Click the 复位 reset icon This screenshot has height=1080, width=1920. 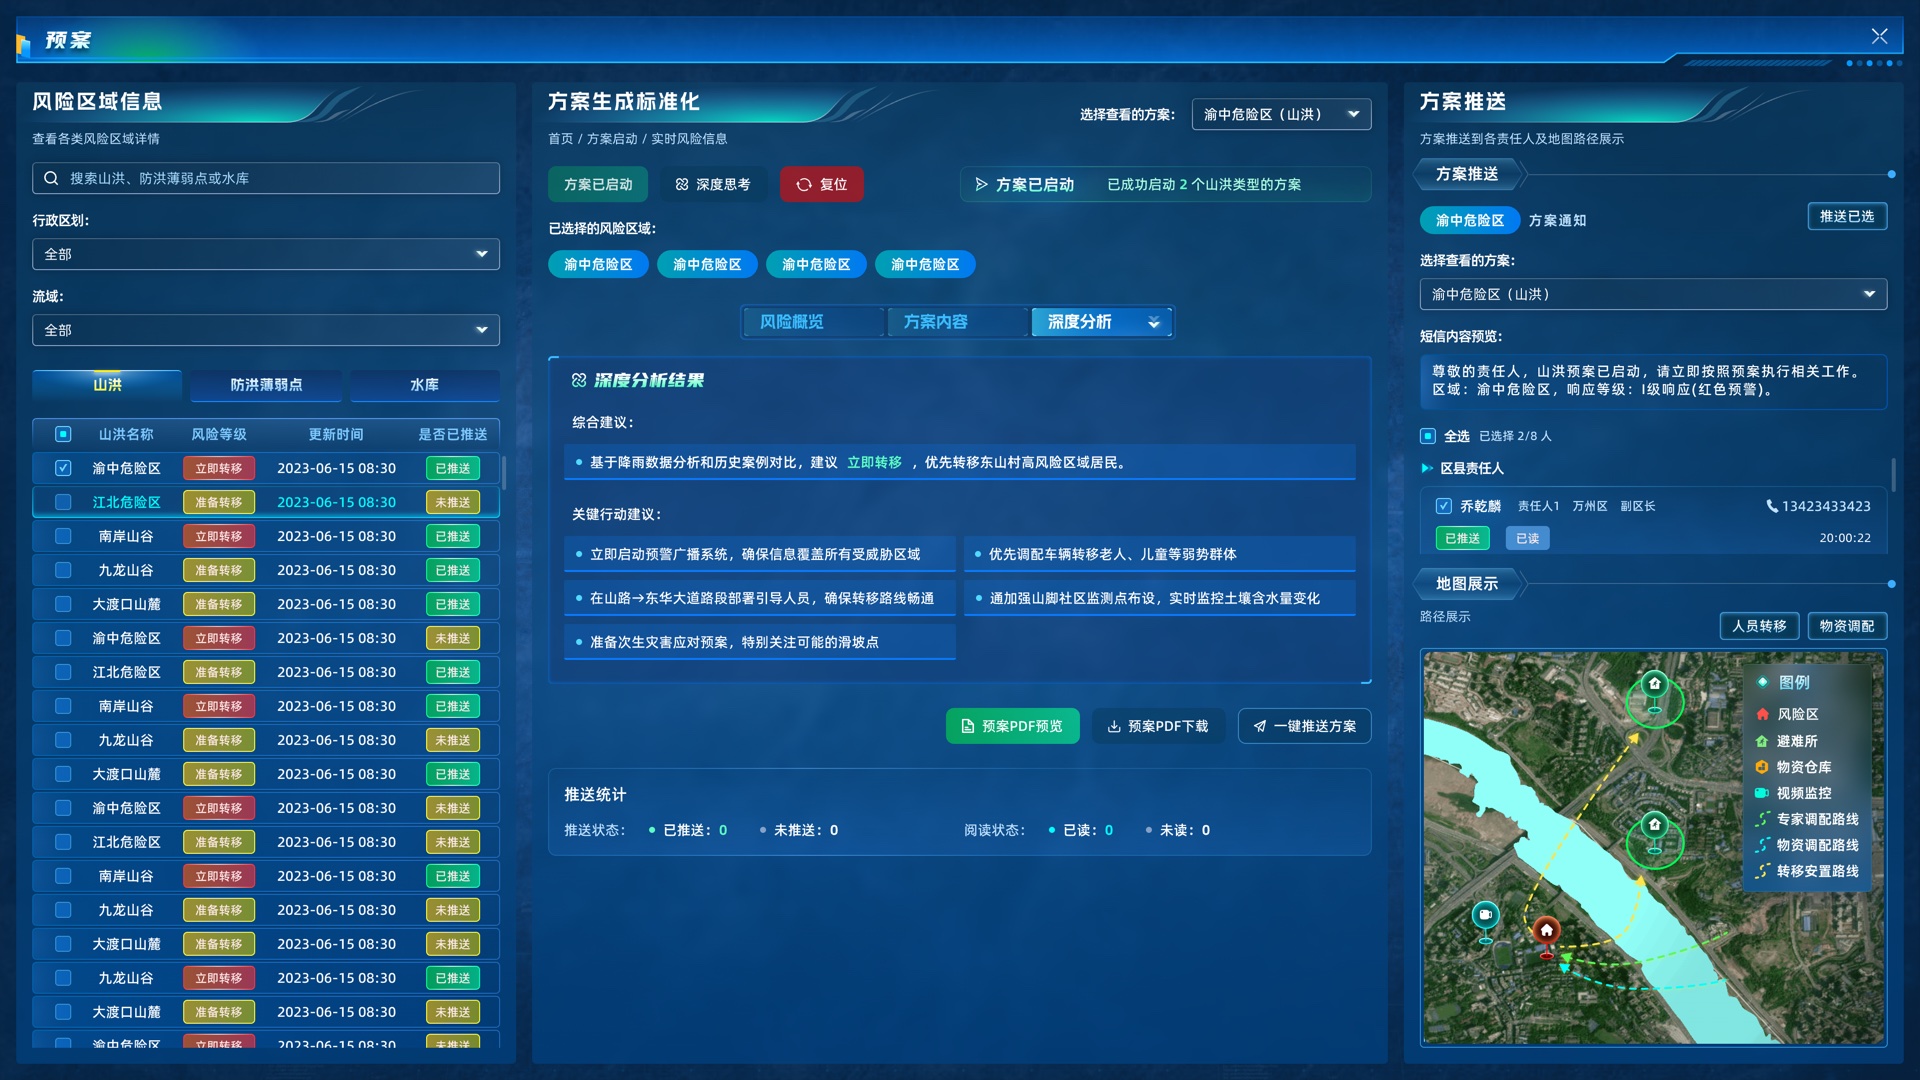click(803, 184)
